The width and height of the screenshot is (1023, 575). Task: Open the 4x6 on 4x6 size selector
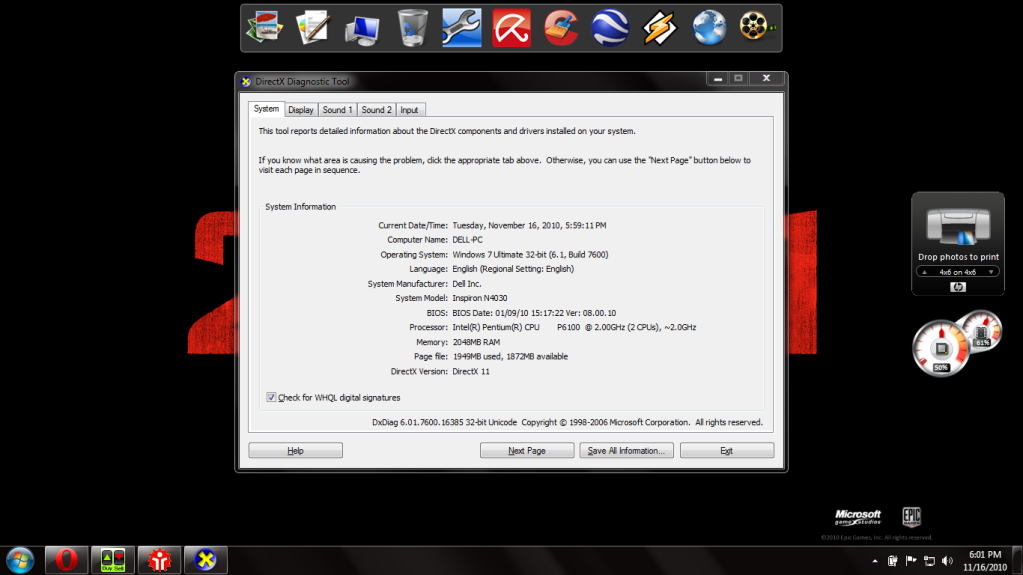(x=957, y=272)
